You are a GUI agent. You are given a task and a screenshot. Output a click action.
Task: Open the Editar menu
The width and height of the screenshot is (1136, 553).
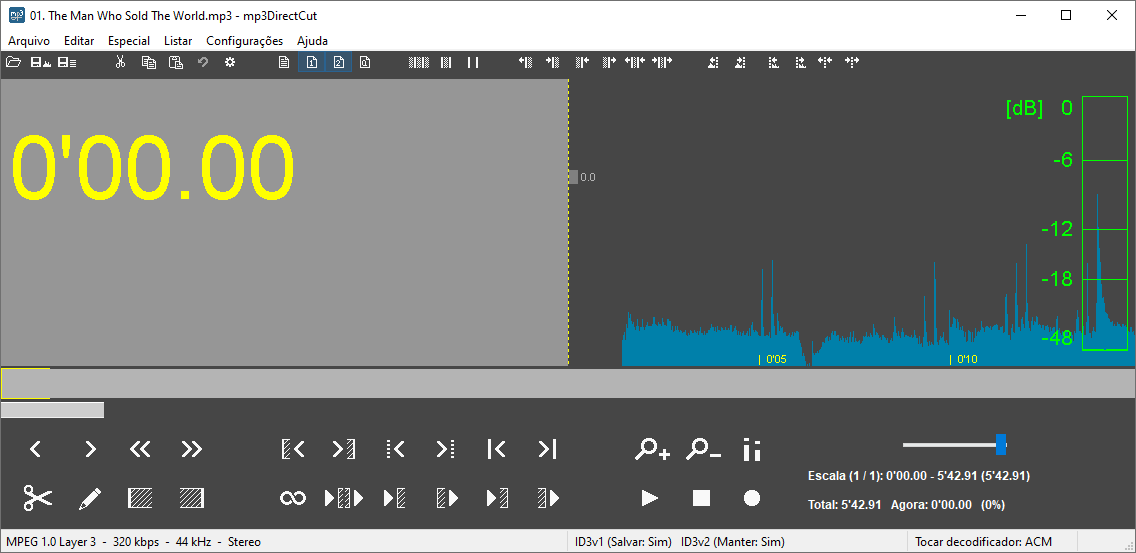click(x=79, y=41)
